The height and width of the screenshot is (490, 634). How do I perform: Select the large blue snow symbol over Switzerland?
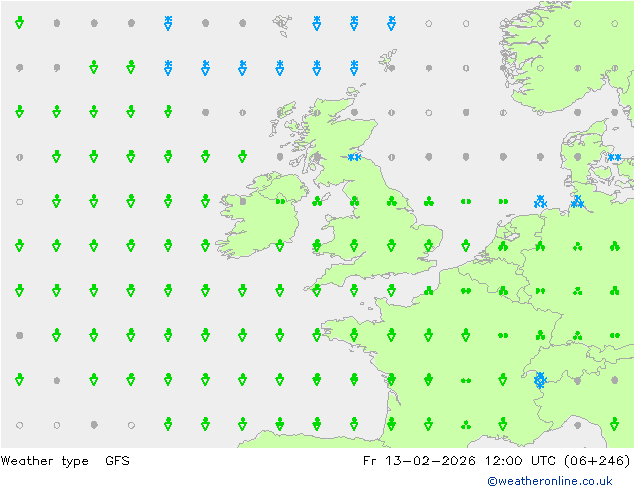coord(540,380)
